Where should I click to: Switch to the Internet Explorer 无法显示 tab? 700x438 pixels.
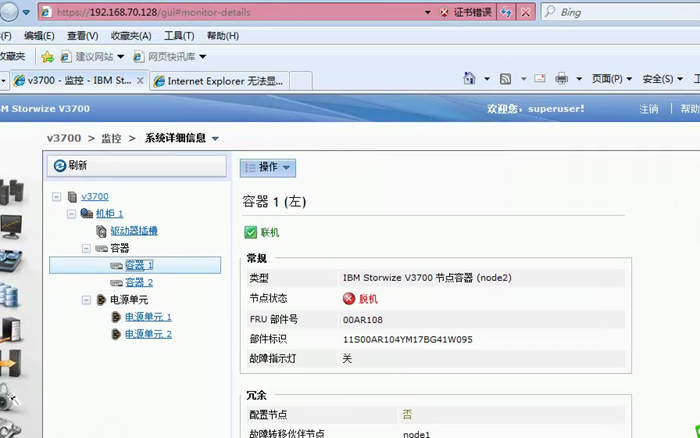pos(218,80)
